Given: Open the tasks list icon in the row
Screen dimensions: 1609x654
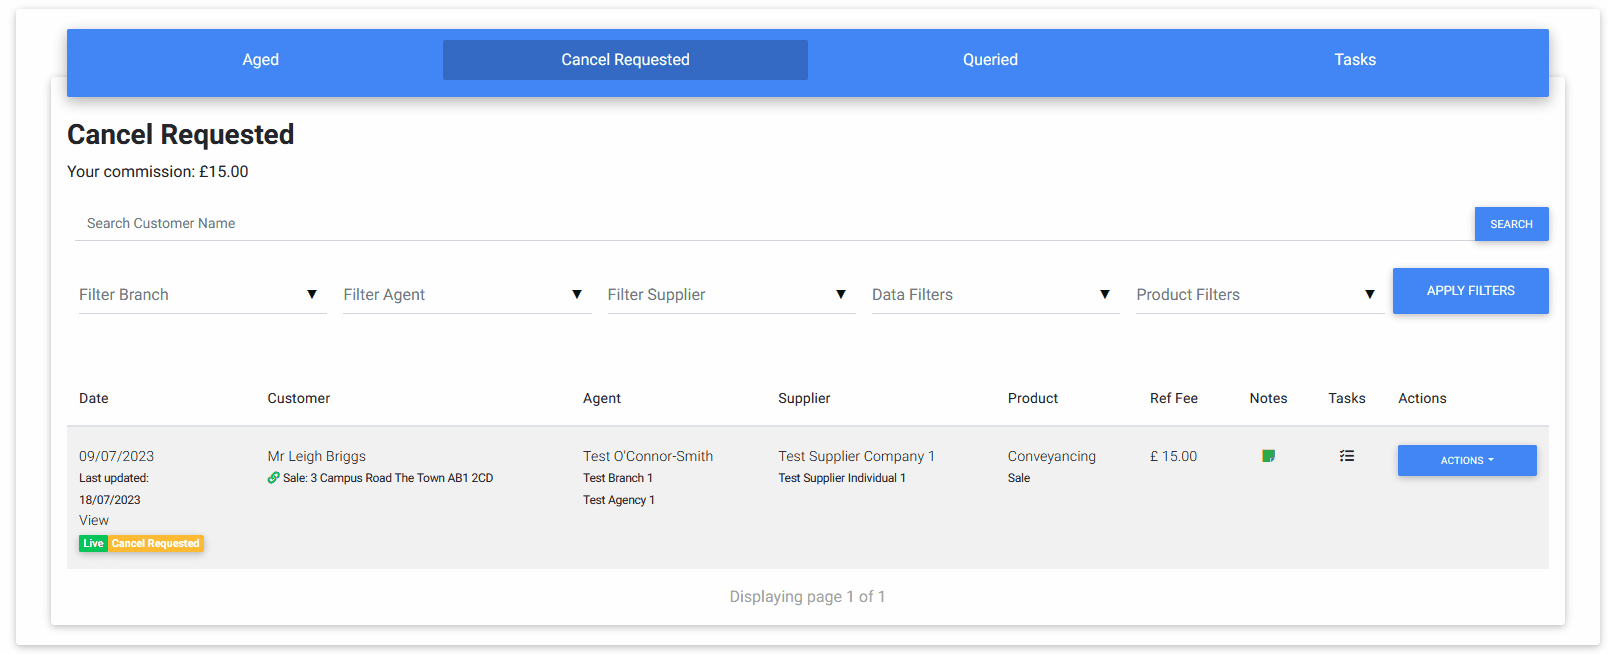Looking at the screenshot, I should tap(1347, 456).
